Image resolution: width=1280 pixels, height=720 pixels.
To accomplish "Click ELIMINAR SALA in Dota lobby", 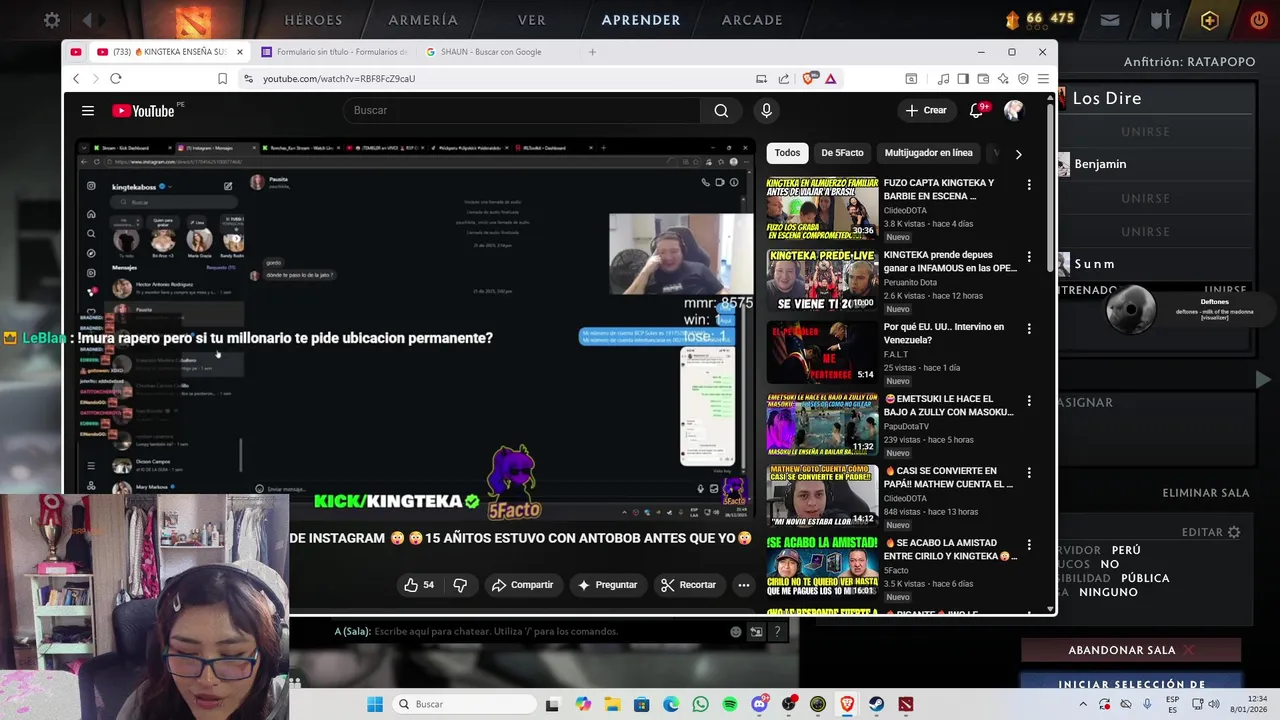I will pos(1206,493).
